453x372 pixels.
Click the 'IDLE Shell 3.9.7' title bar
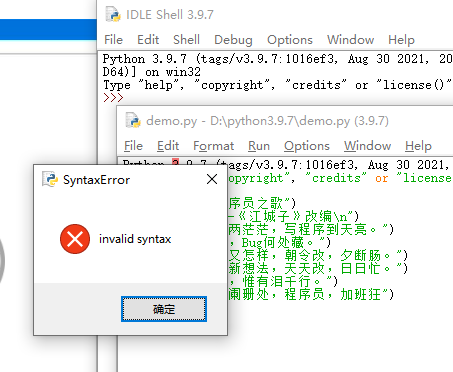click(170, 15)
